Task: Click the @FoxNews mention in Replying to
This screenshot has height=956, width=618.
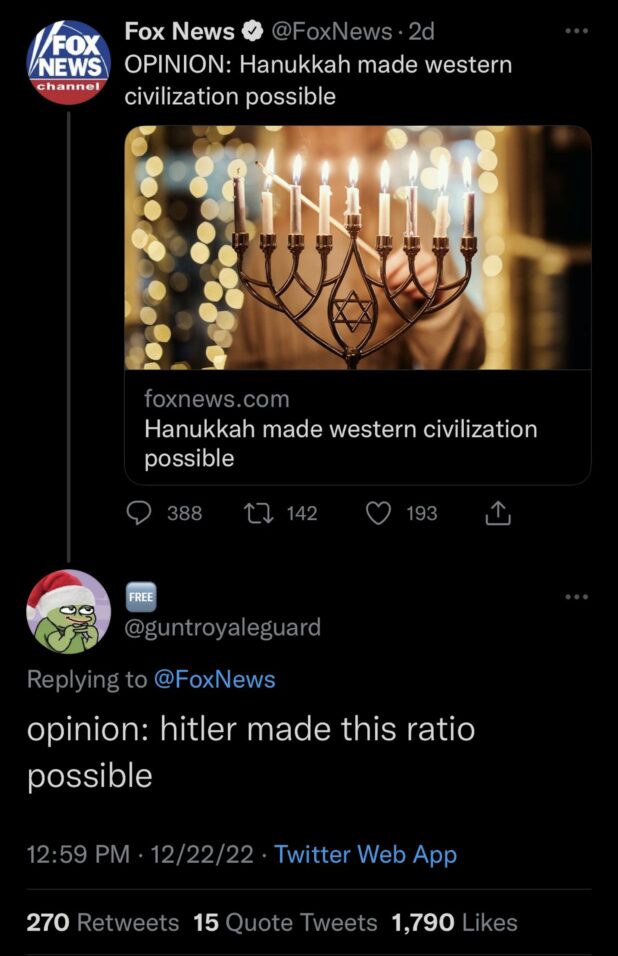Action: click(214, 680)
